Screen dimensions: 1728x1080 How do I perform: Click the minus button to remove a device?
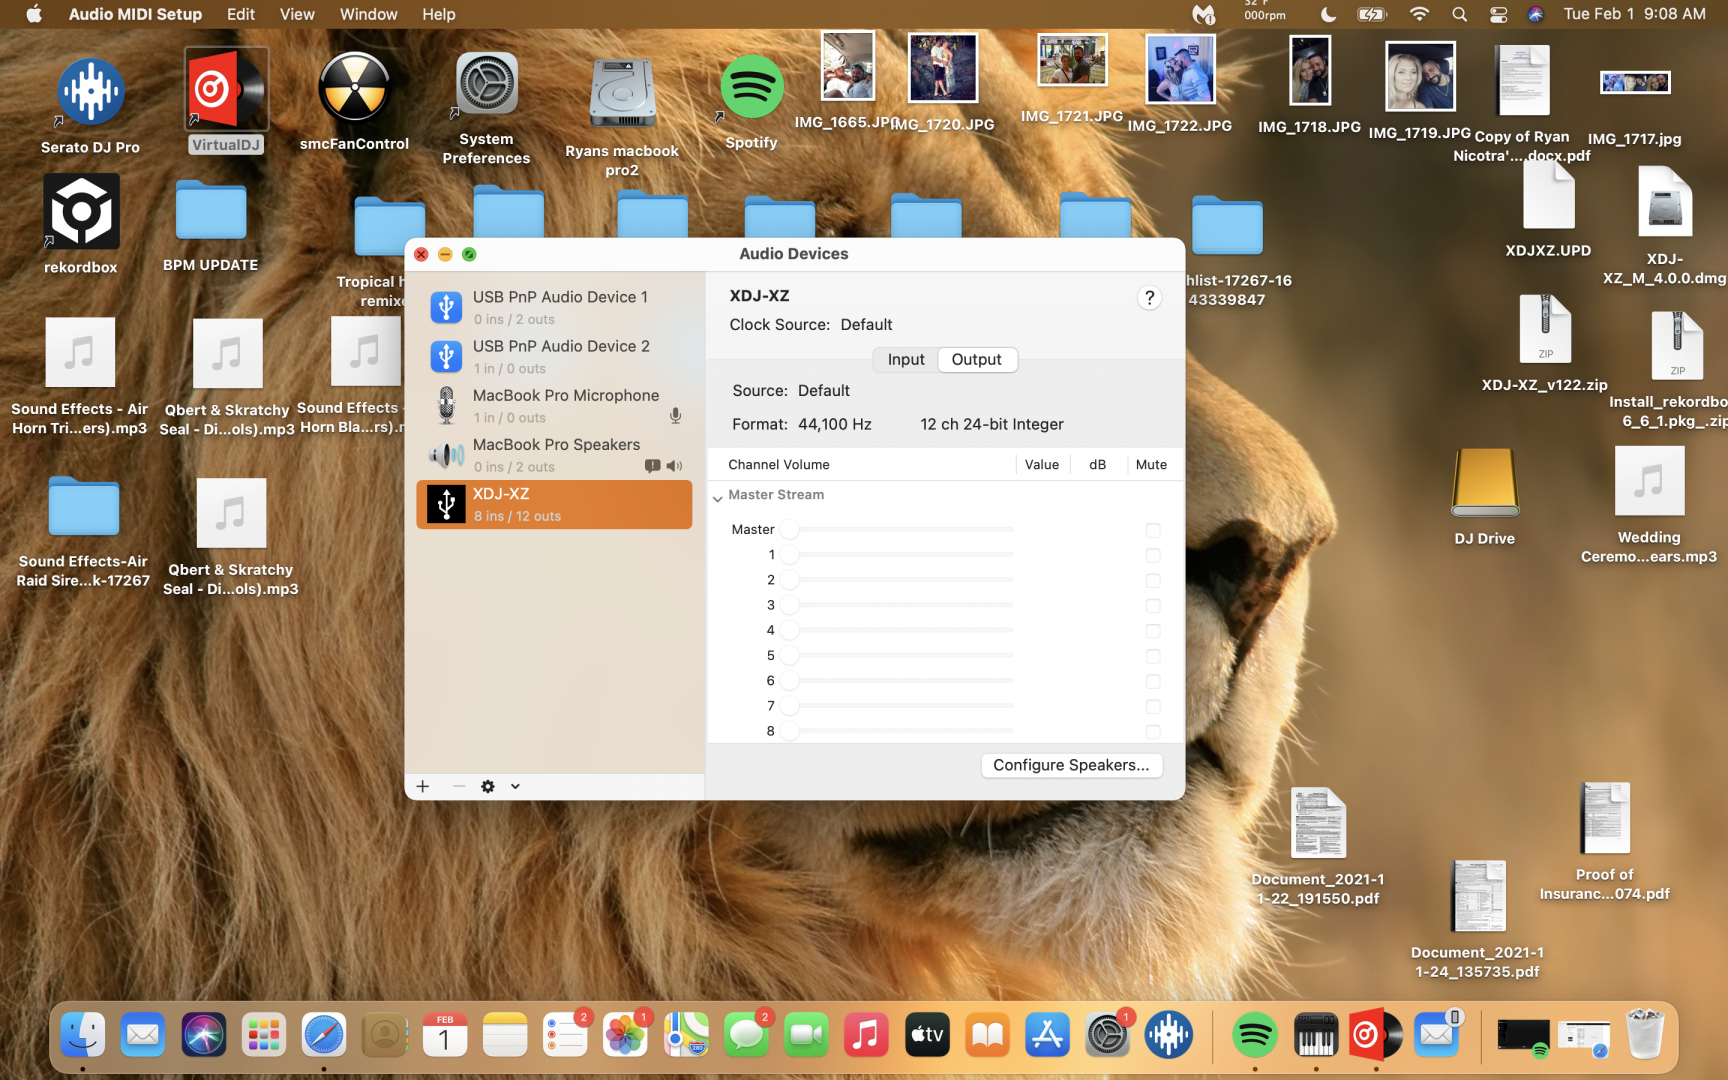[459, 786]
